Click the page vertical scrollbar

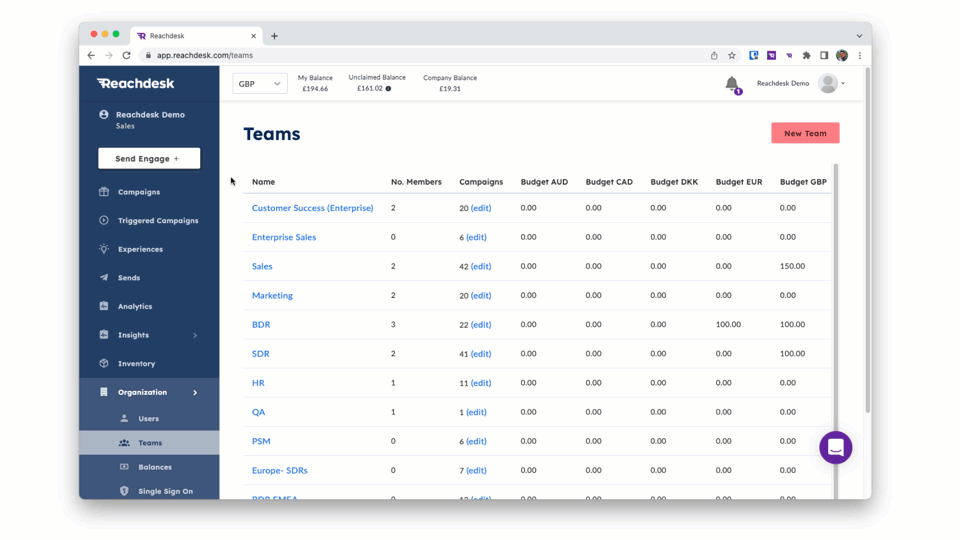coord(868,242)
